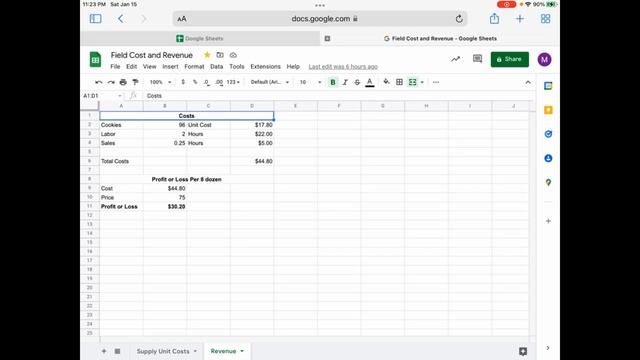
Task: Open the View menu
Action: [x=149, y=67]
